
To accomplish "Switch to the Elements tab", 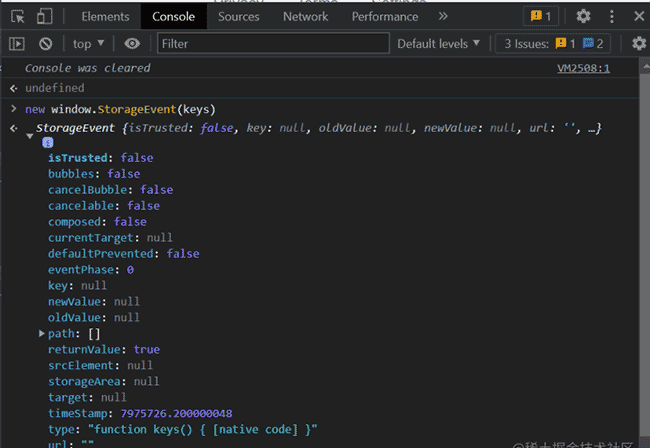I will (105, 17).
